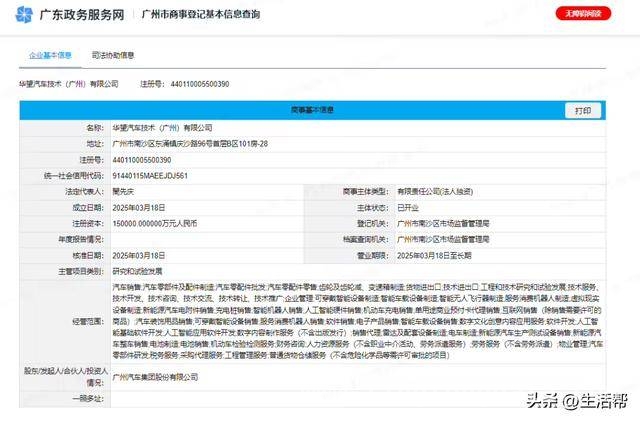Select 档案查询机关 value 广州市南沙区市场监督管理局
The width and height of the screenshot is (640, 421).
click(x=443, y=239)
